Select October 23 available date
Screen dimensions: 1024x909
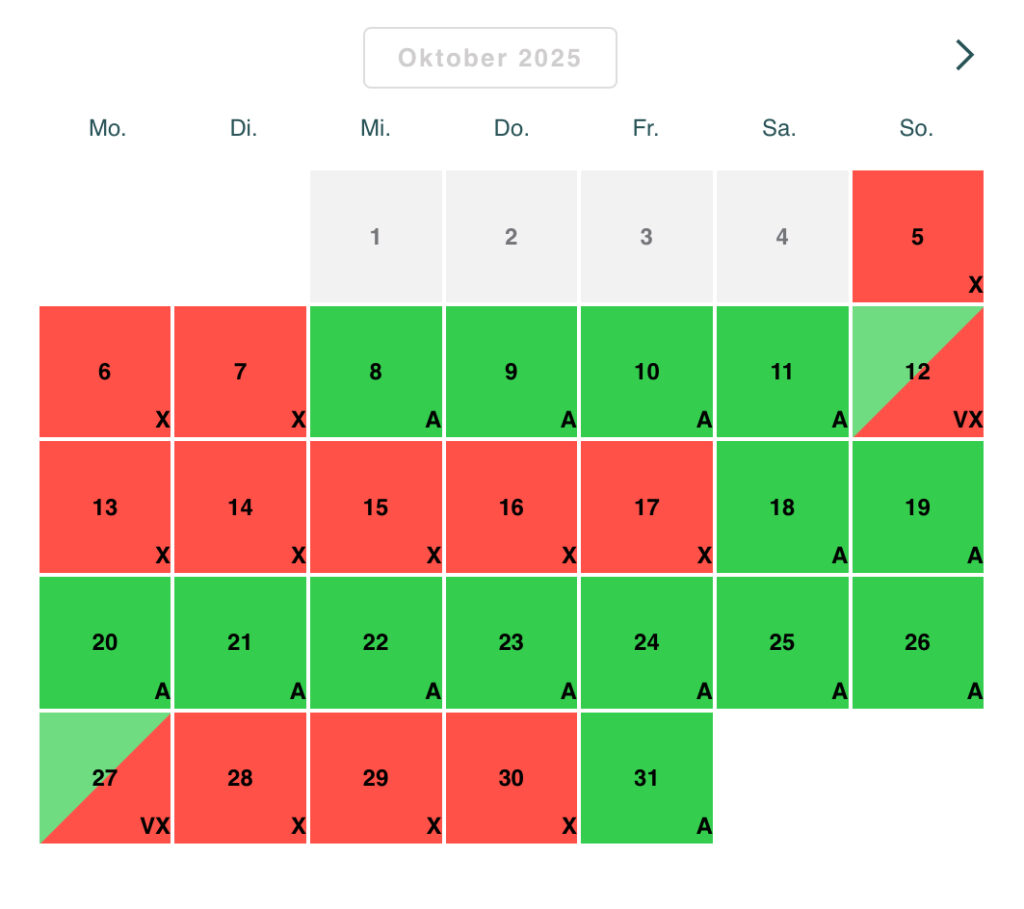(511, 642)
